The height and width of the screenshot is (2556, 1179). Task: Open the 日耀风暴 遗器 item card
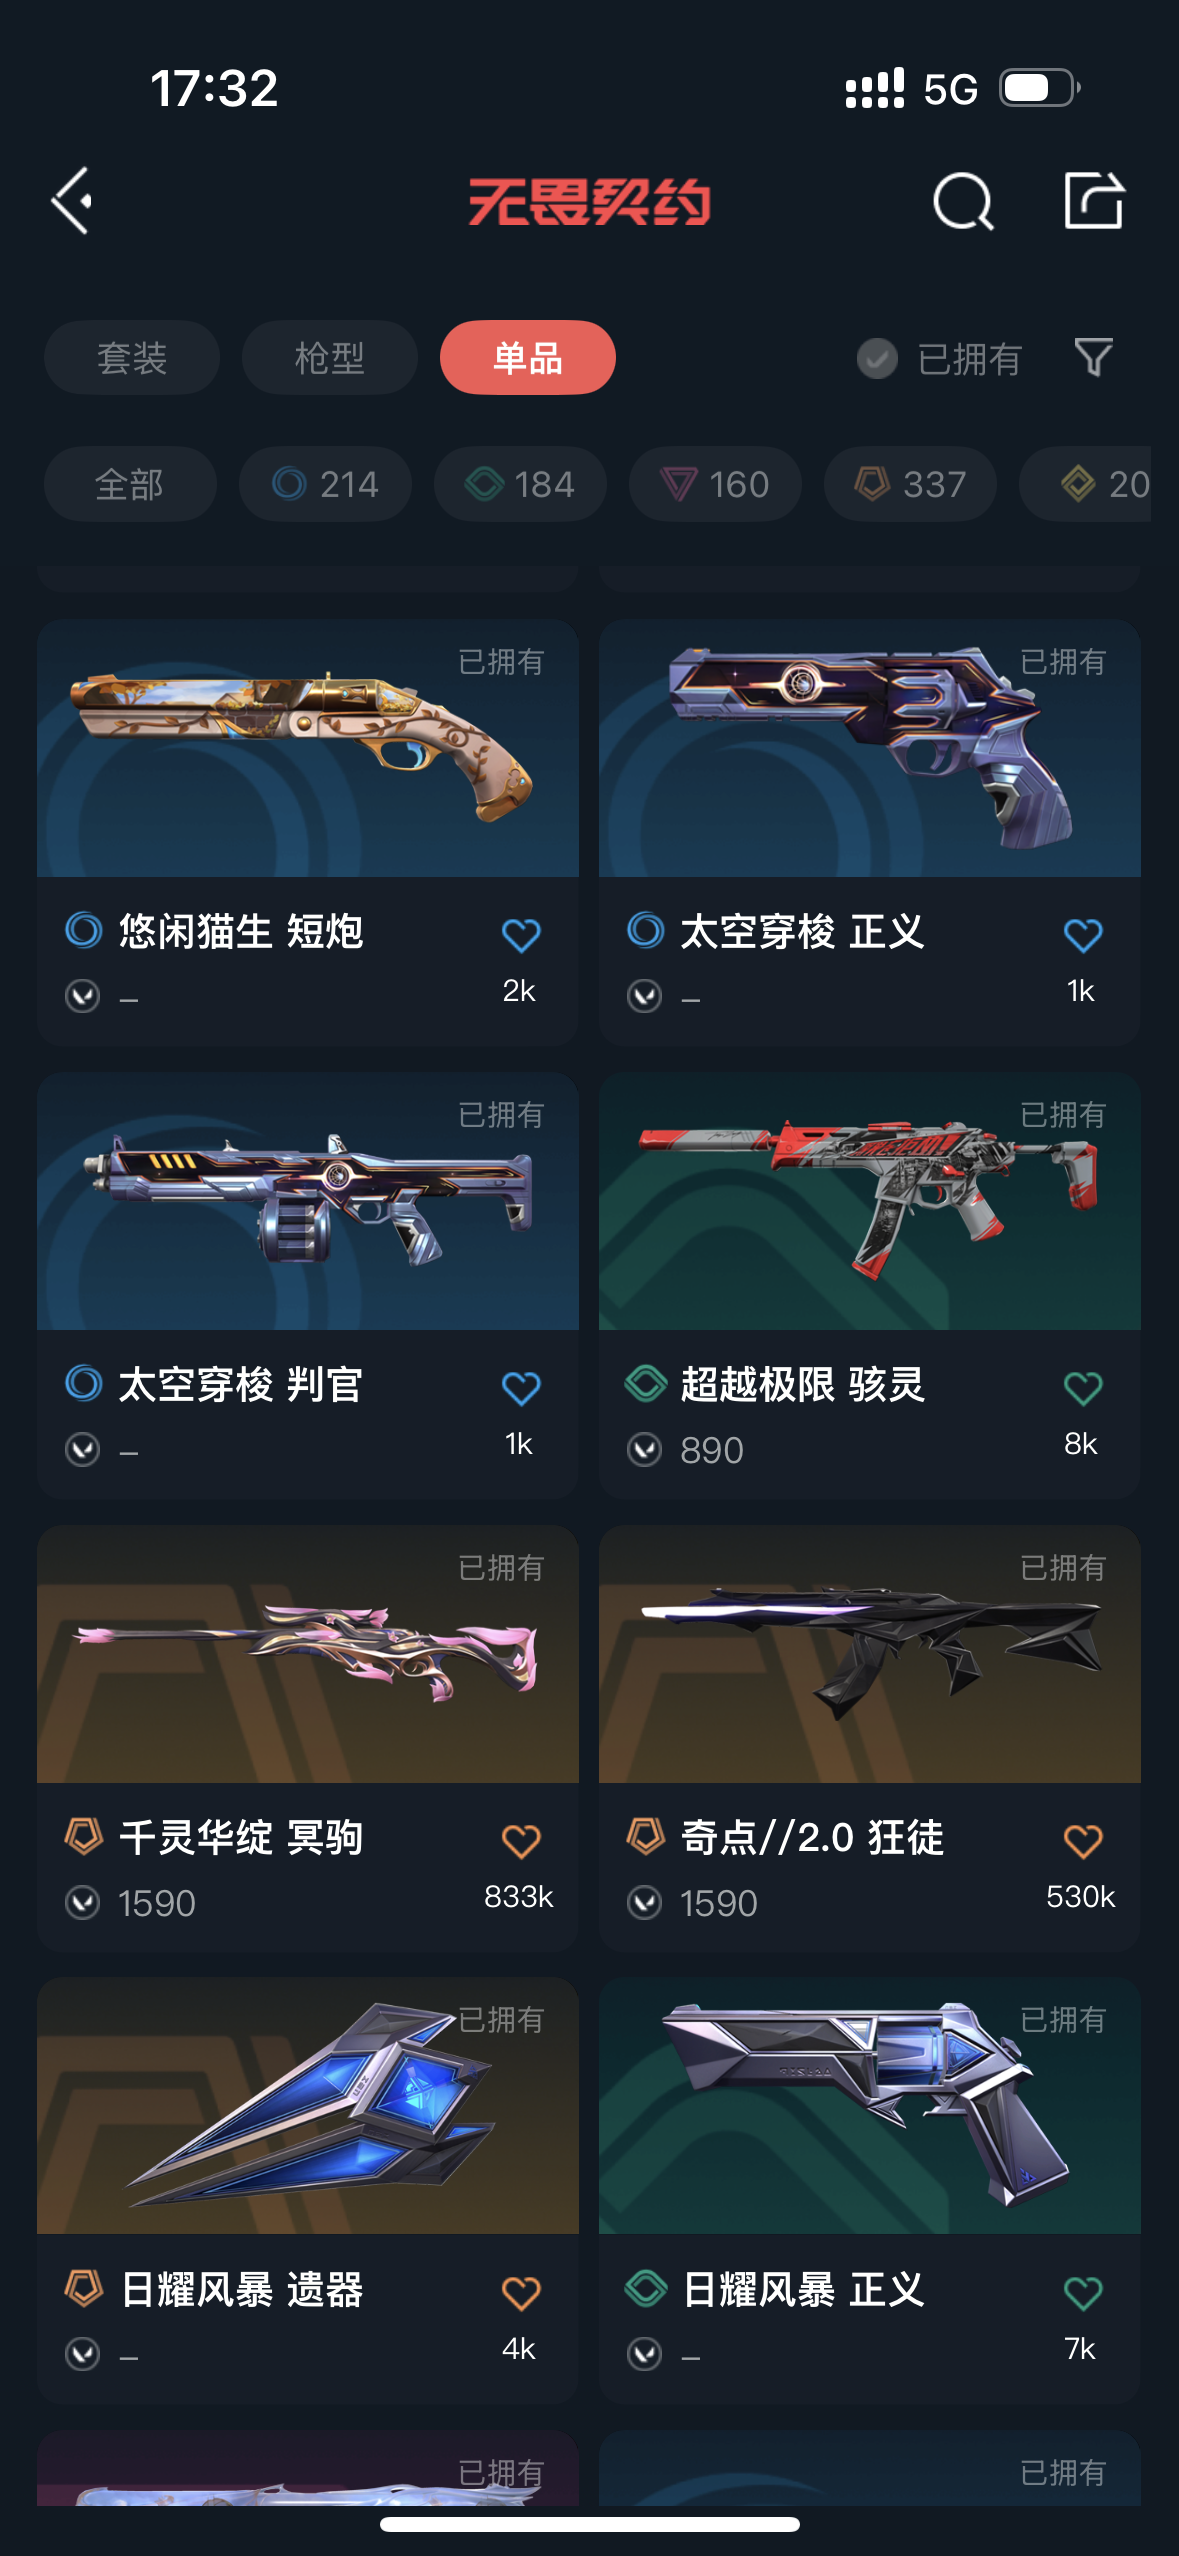click(x=308, y=2190)
